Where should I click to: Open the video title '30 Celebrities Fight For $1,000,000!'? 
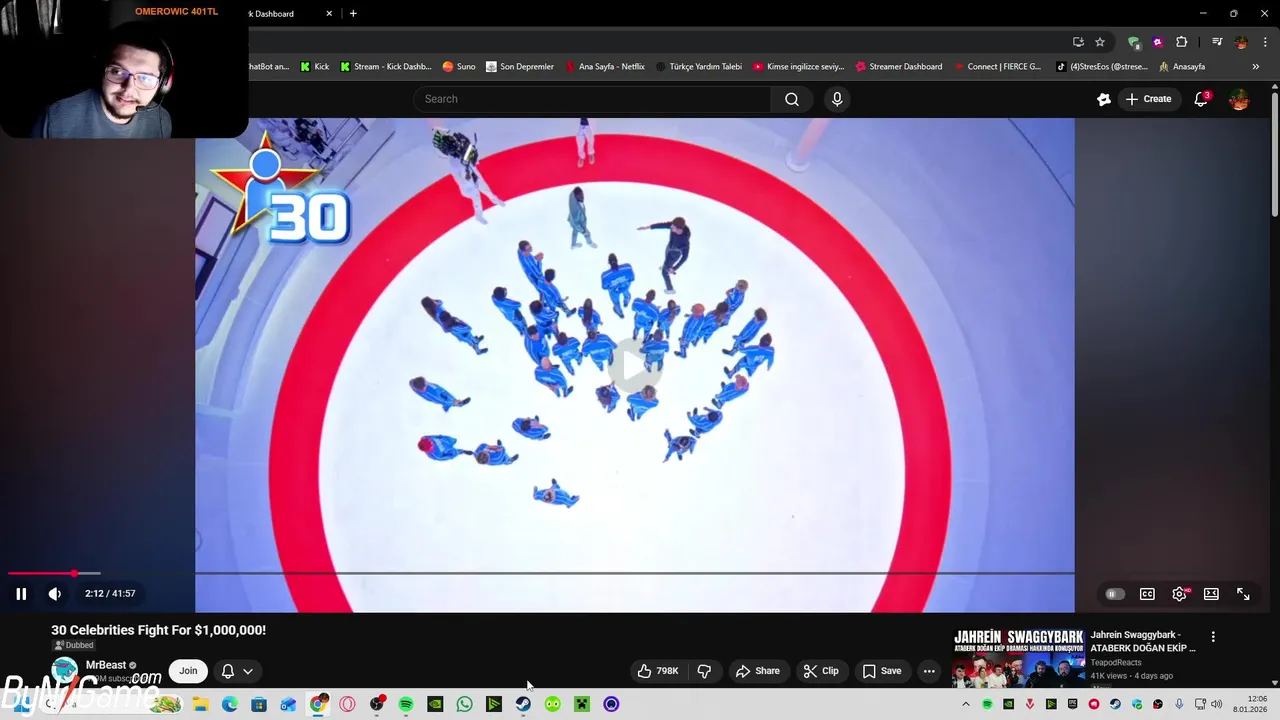[158, 630]
